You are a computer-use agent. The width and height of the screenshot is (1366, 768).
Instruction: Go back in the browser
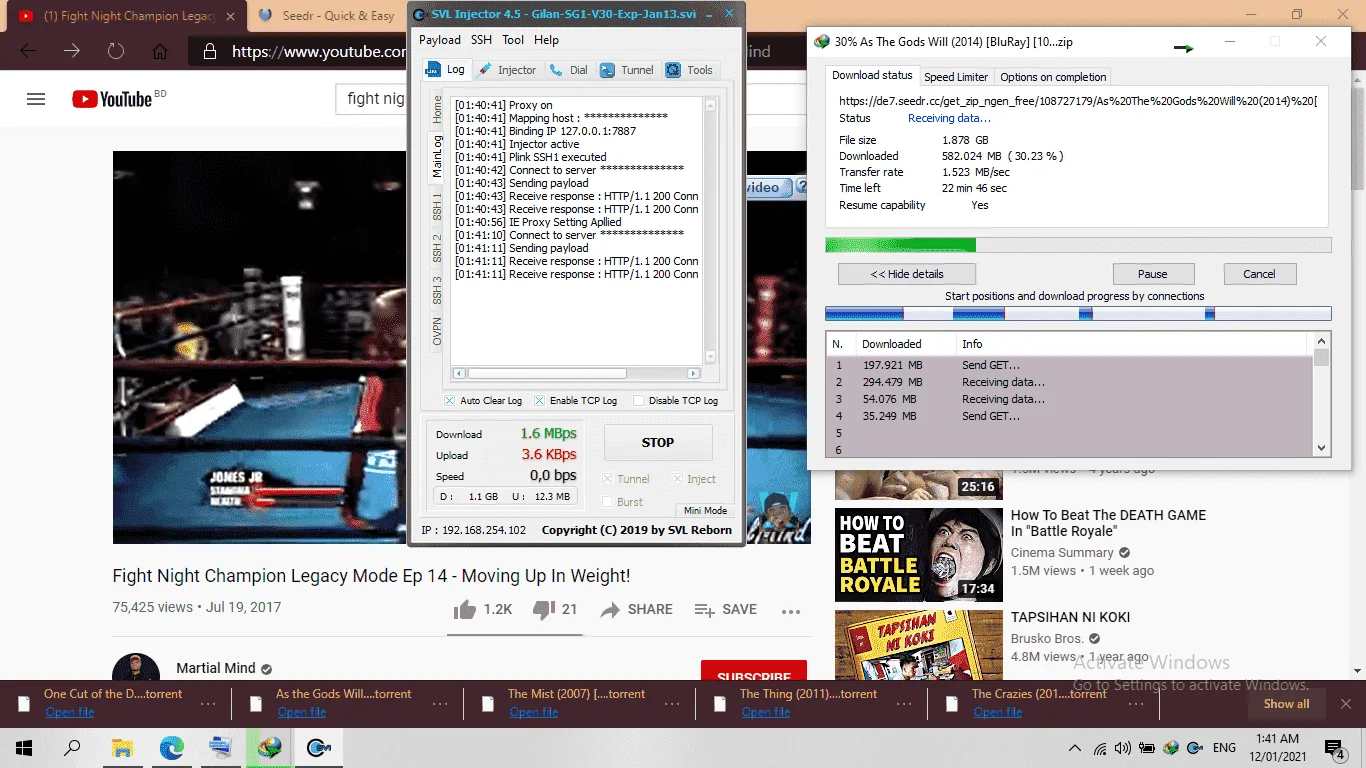point(28,51)
